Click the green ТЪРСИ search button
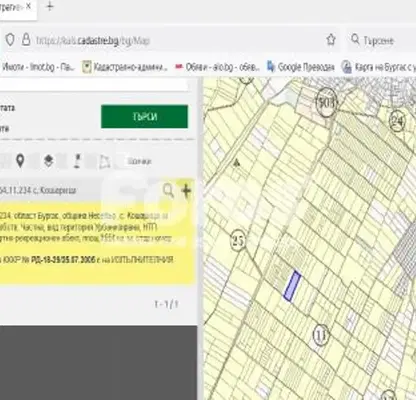Viewport: 416px width, 400px height. click(144, 117)
